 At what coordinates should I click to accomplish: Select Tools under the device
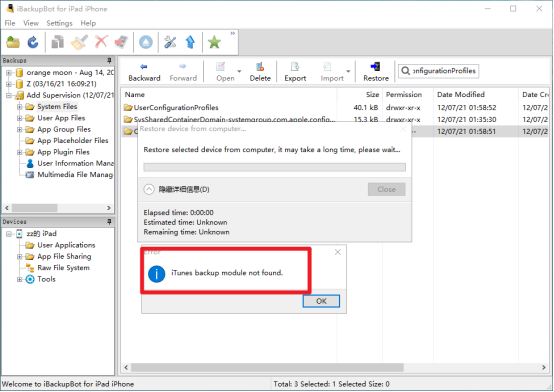pyautogui.click(x=46, y=279)
